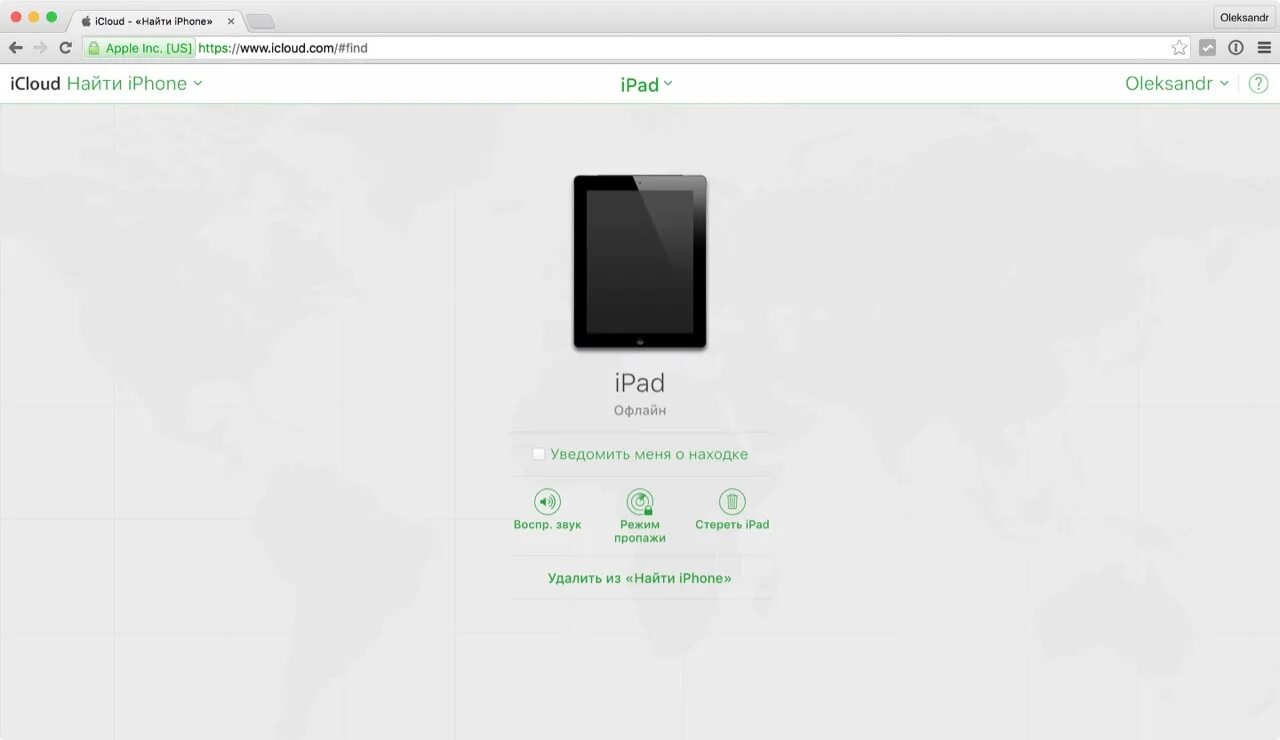Open the extension icon beside bookmark star
1280x740 pixels.
[x=1208, y=47]
